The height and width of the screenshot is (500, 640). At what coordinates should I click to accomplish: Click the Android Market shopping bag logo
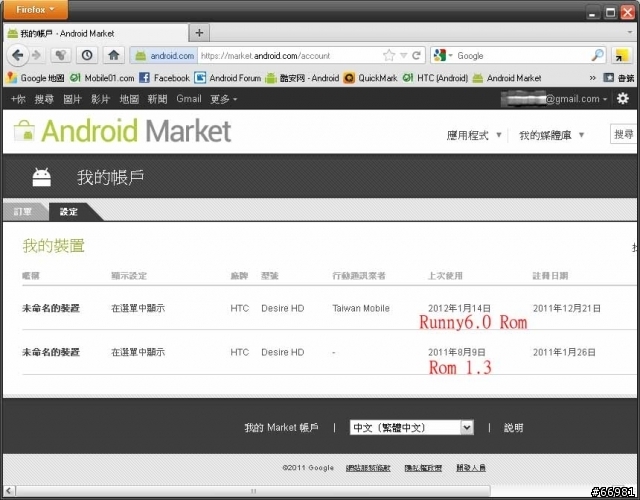24,131
